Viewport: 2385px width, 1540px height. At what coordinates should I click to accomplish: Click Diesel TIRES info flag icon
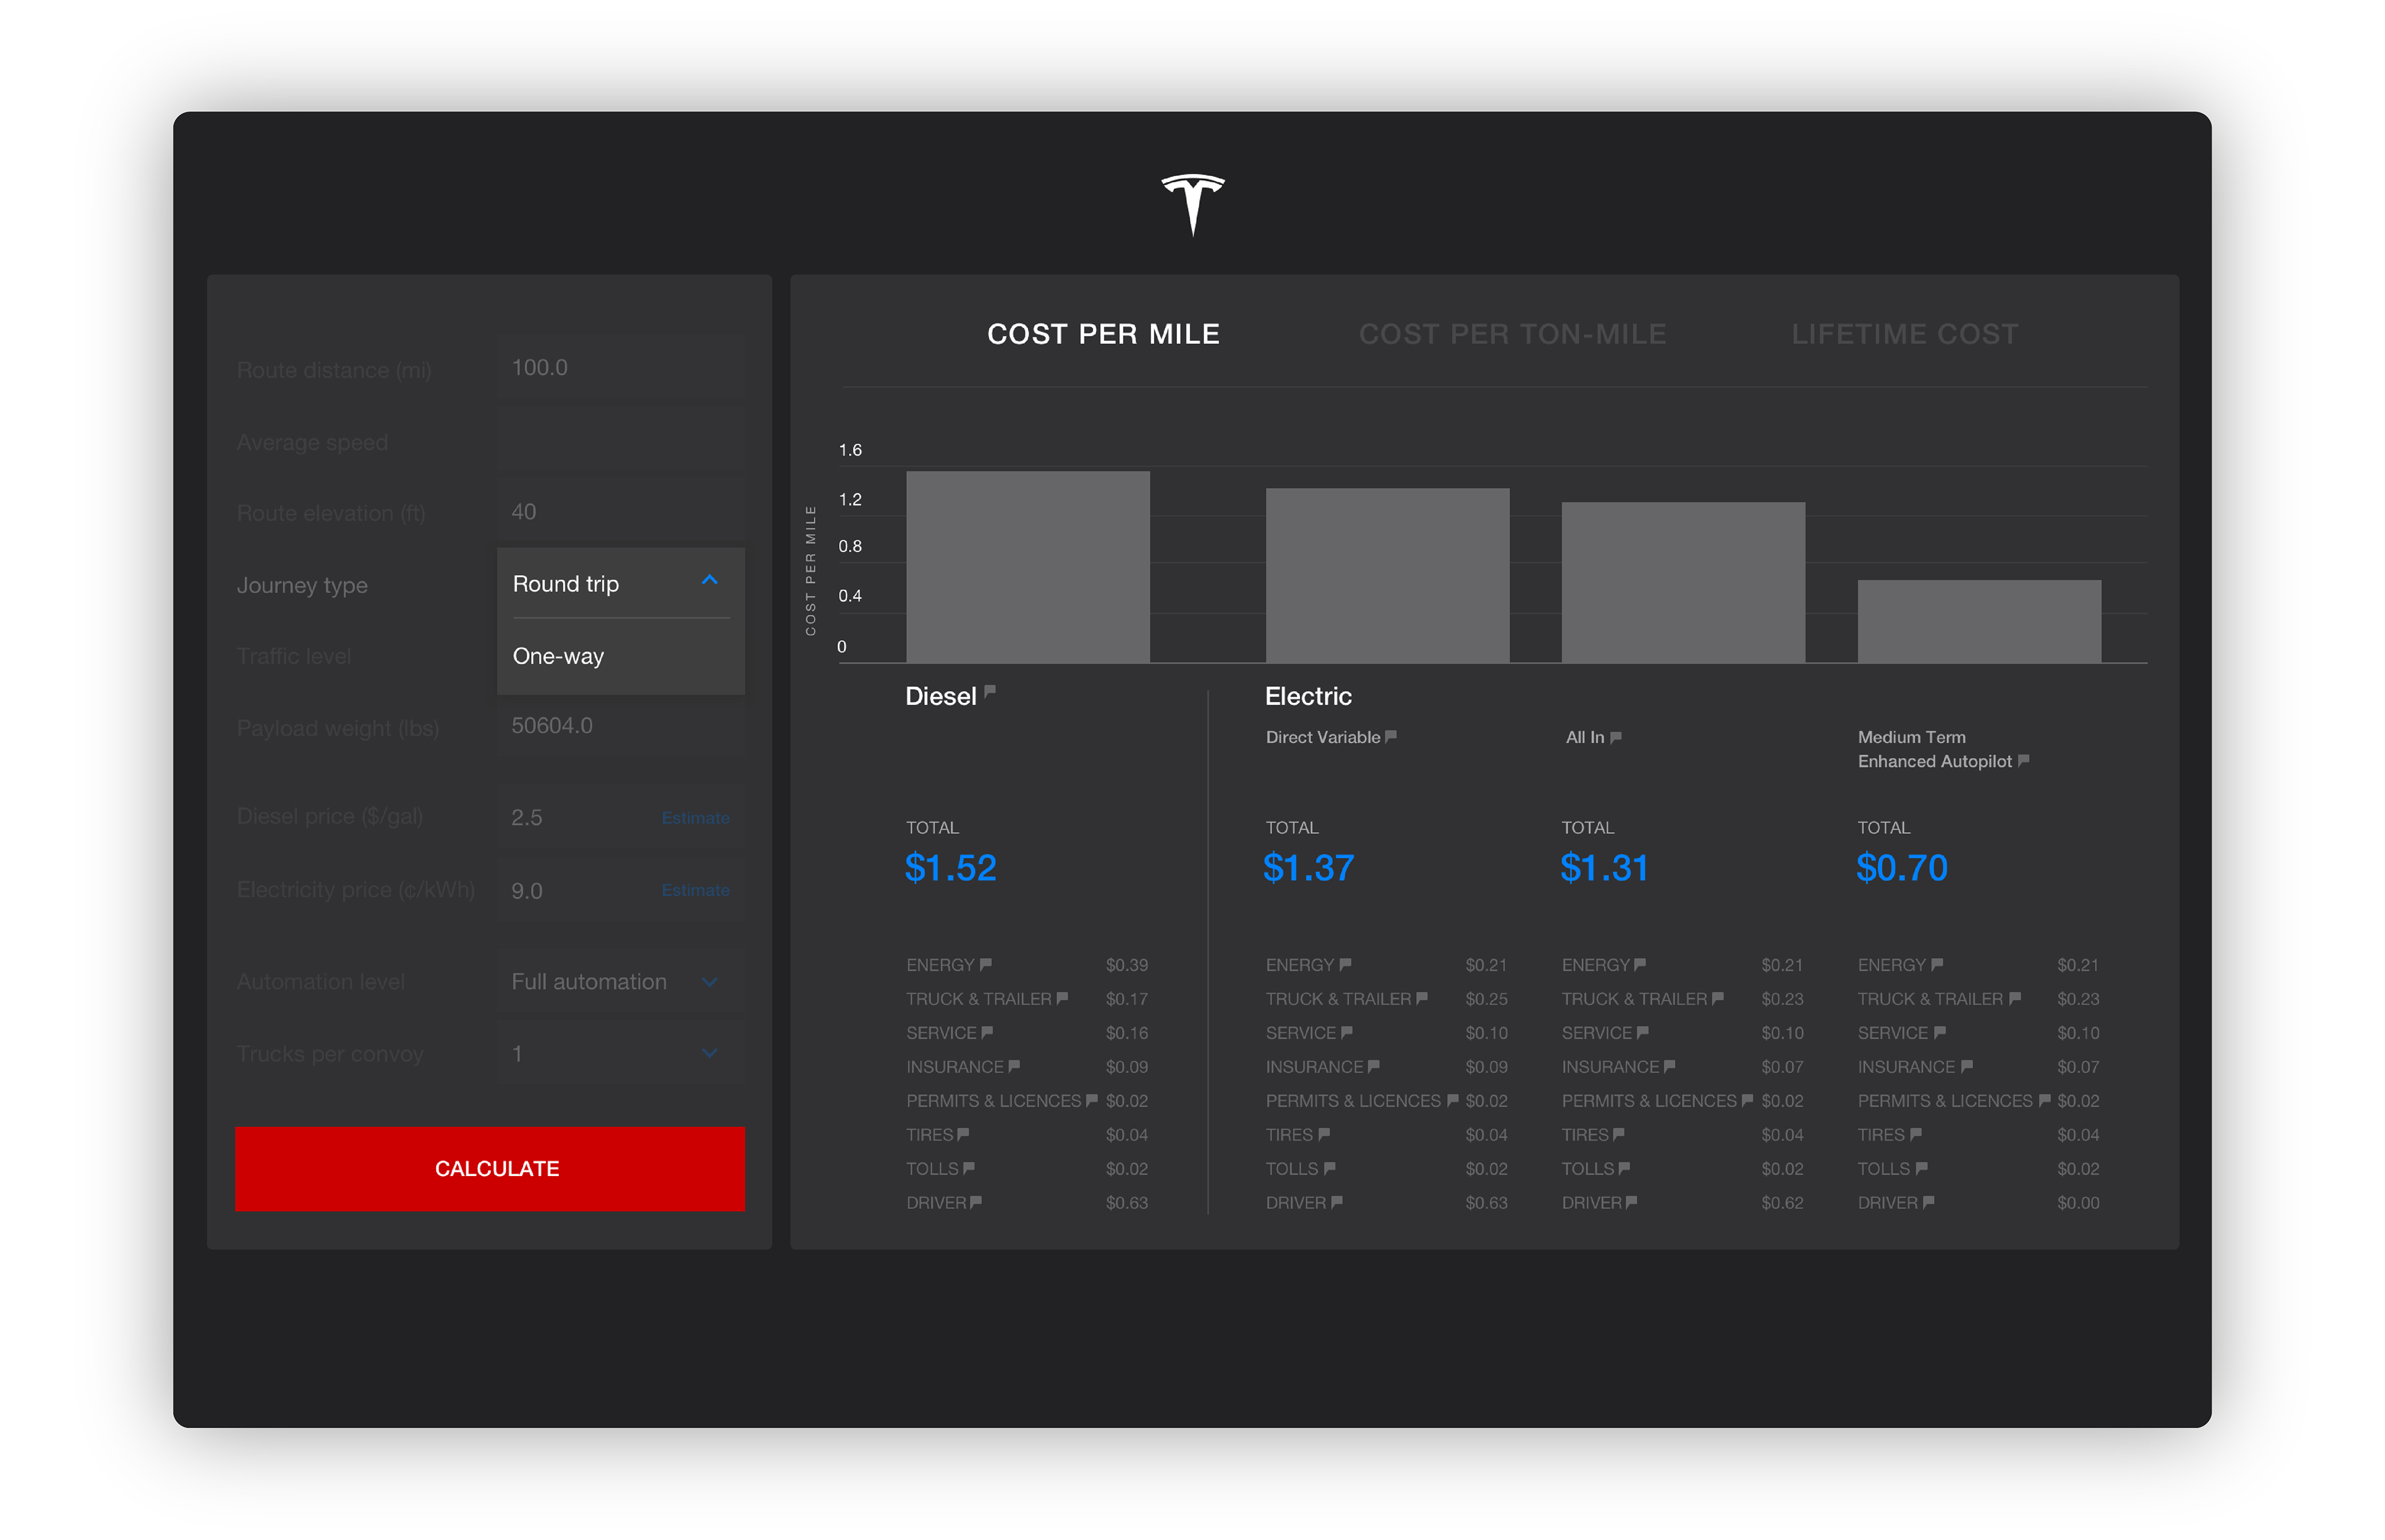pos(963,1134)
